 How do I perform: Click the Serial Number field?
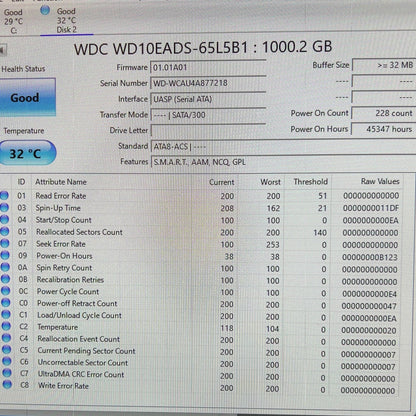[x=208, y=83]
